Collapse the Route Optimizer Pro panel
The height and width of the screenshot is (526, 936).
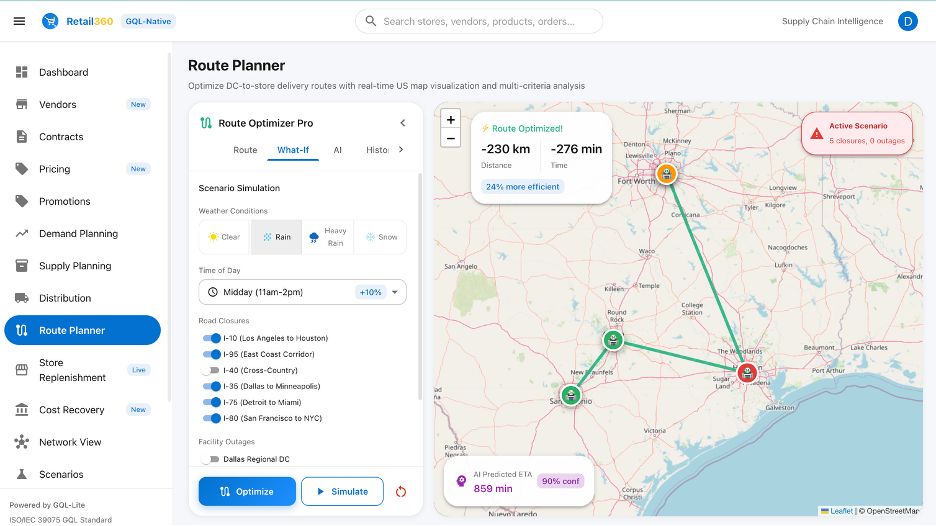point(403,123)
